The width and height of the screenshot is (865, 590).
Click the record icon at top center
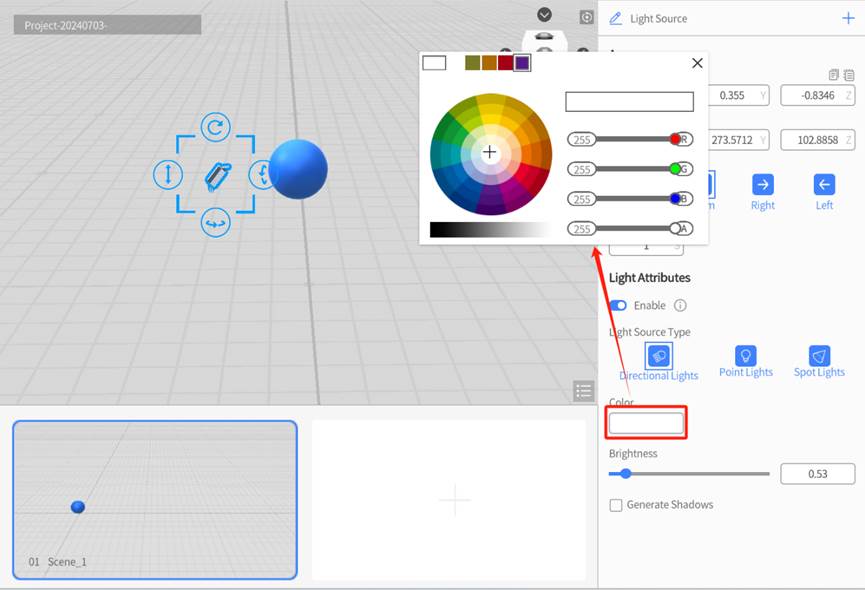[584, 16]
